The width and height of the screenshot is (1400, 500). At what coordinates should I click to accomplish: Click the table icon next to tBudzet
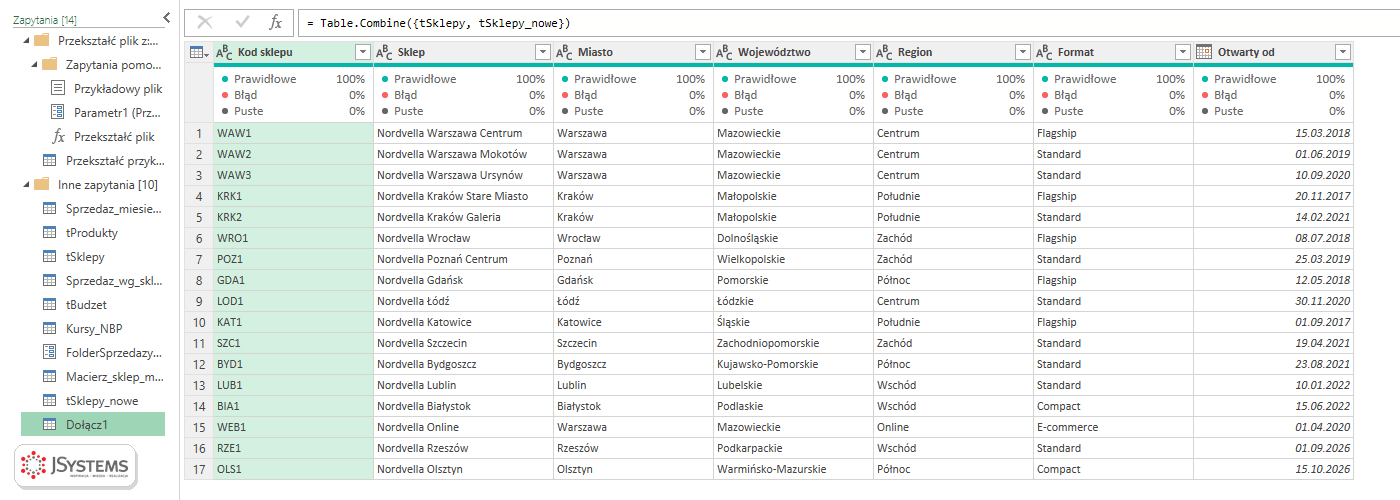49,305
